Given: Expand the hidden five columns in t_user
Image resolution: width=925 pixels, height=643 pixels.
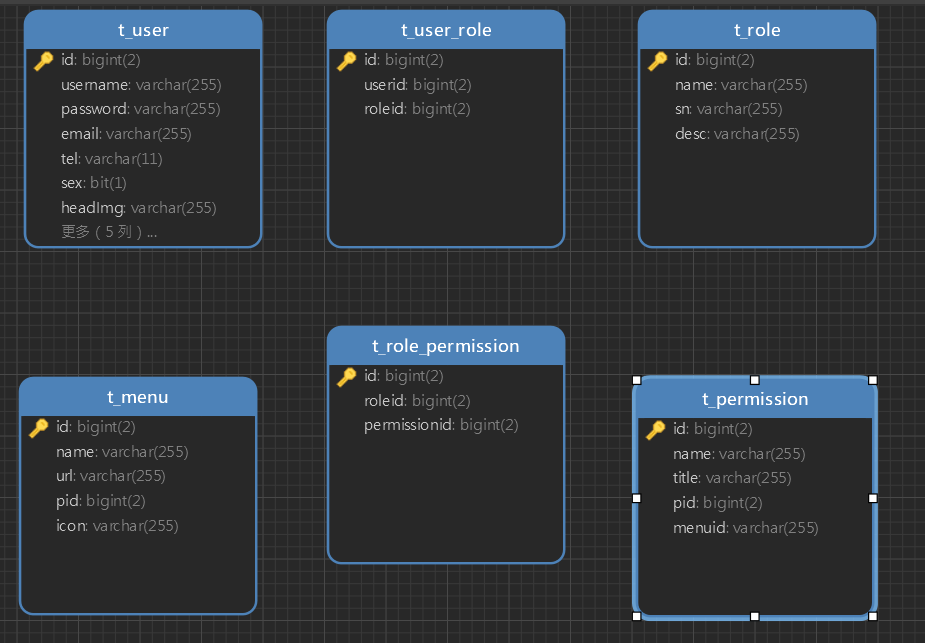Looking at the screenshot, I should [x=108, y=232].
